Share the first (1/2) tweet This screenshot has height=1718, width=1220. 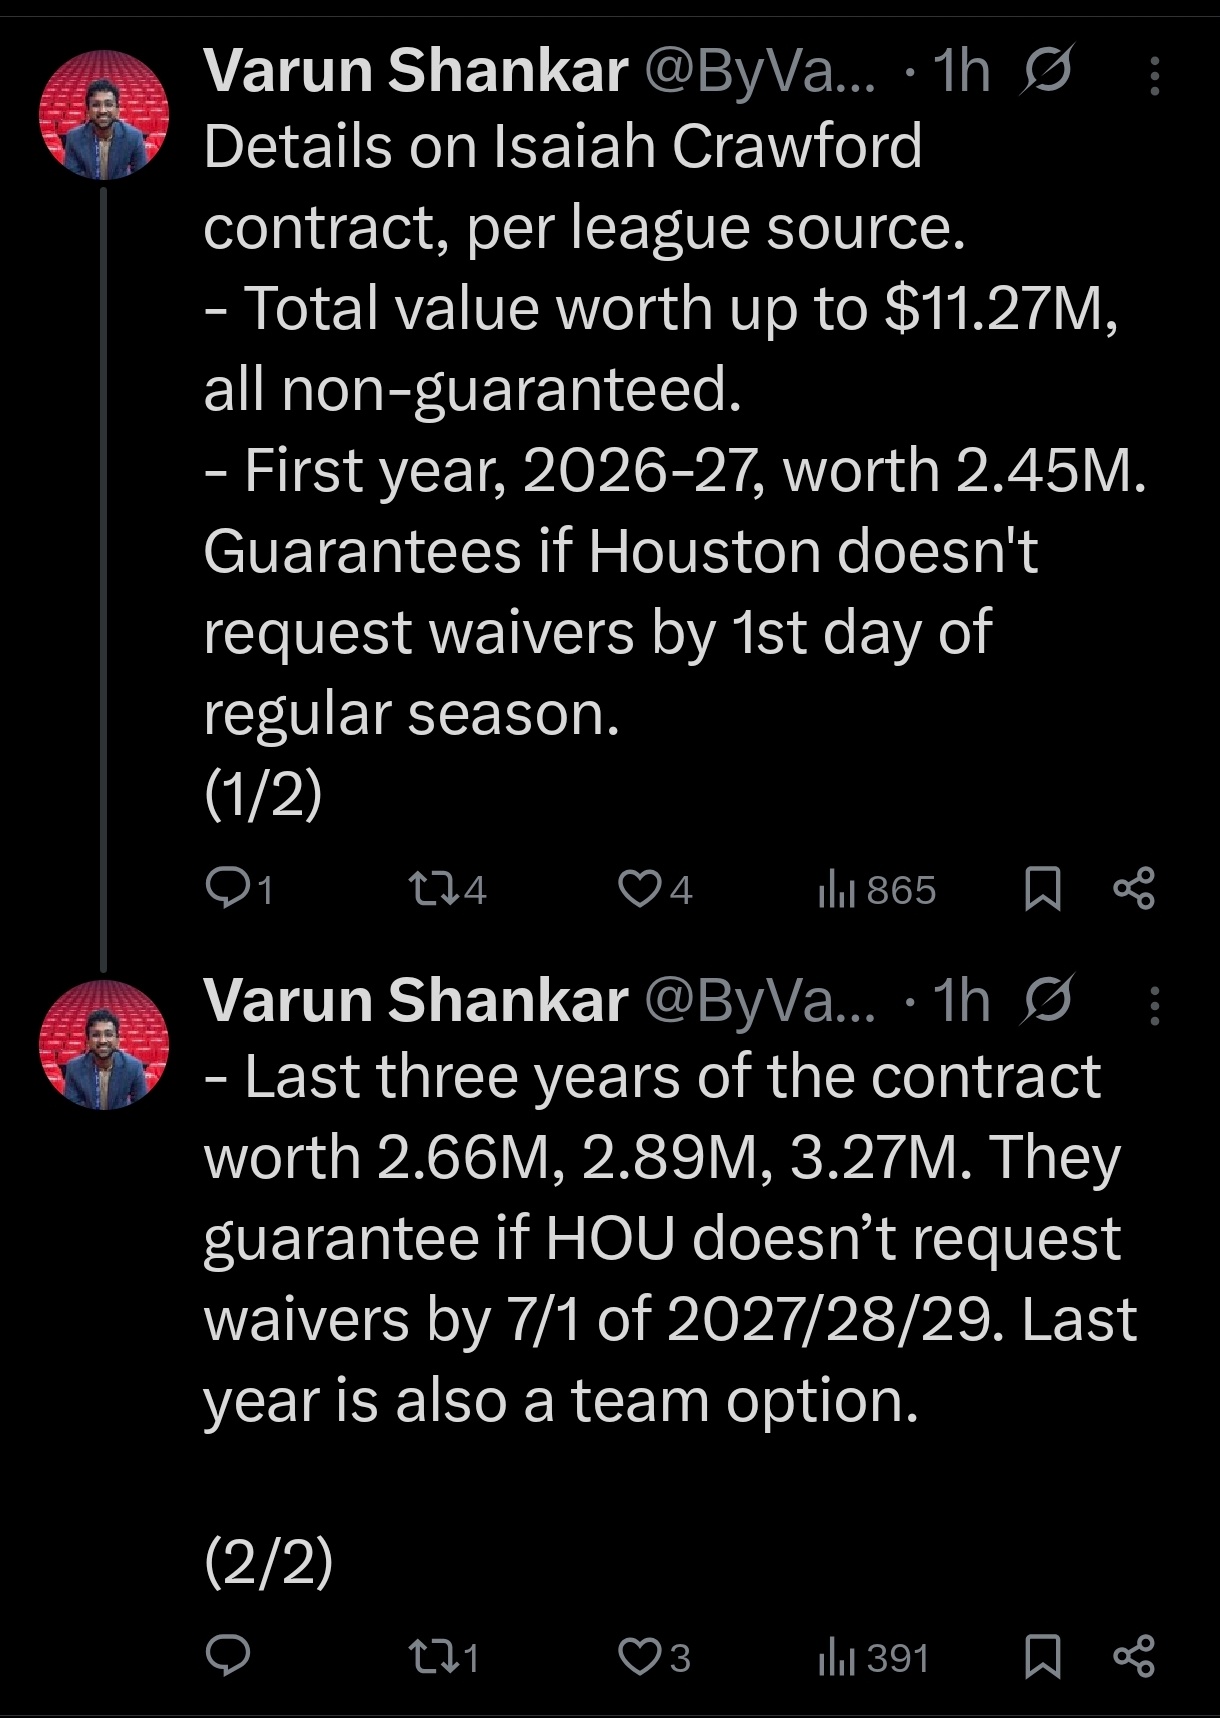(1134, 888)
